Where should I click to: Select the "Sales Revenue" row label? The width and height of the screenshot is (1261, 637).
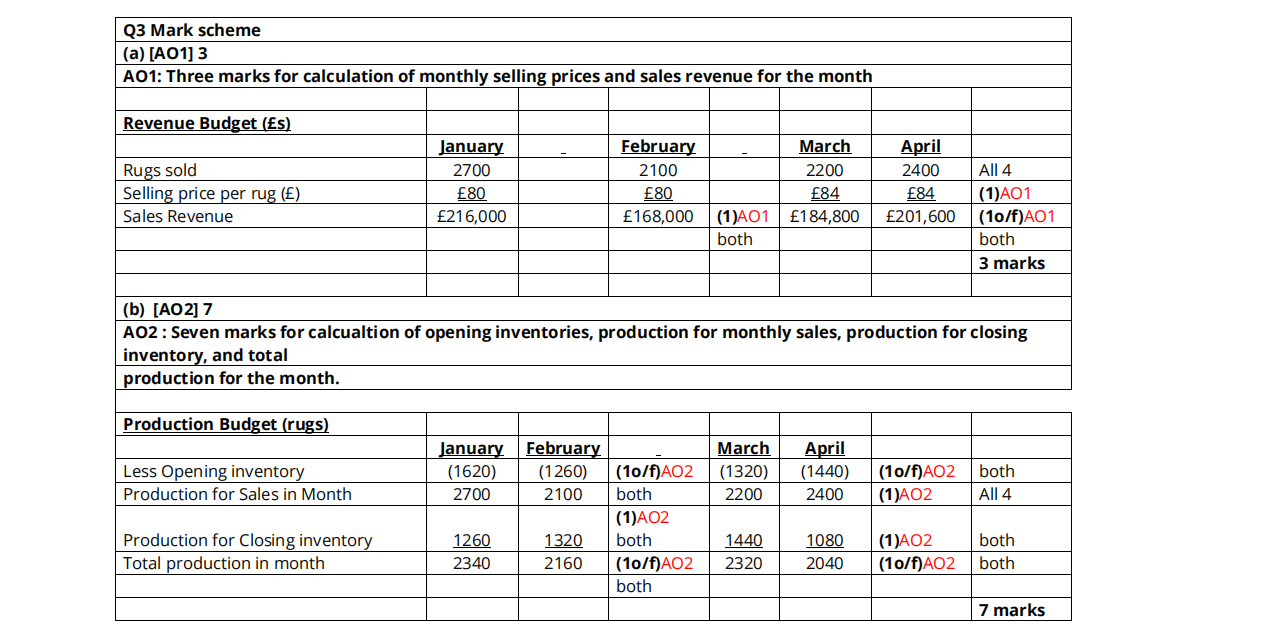[178, 216]
